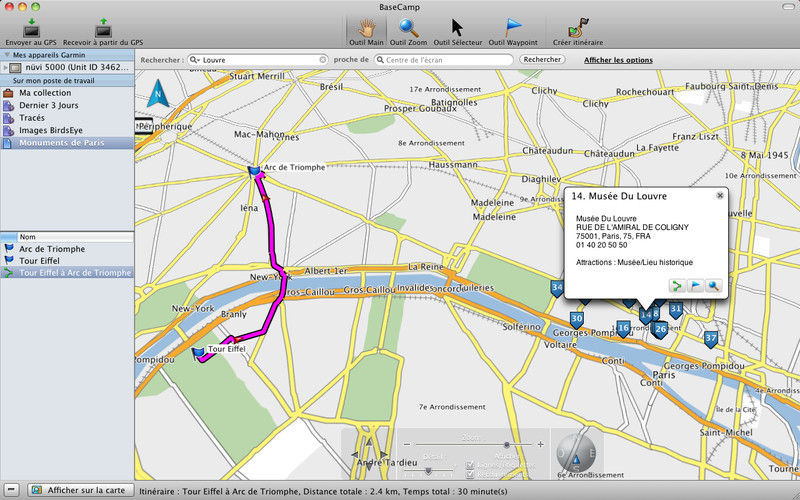This screenshot has width=800, height=500.
Task: Click the Créer itinéraire toolbar icon
Action: pos(578,28)
